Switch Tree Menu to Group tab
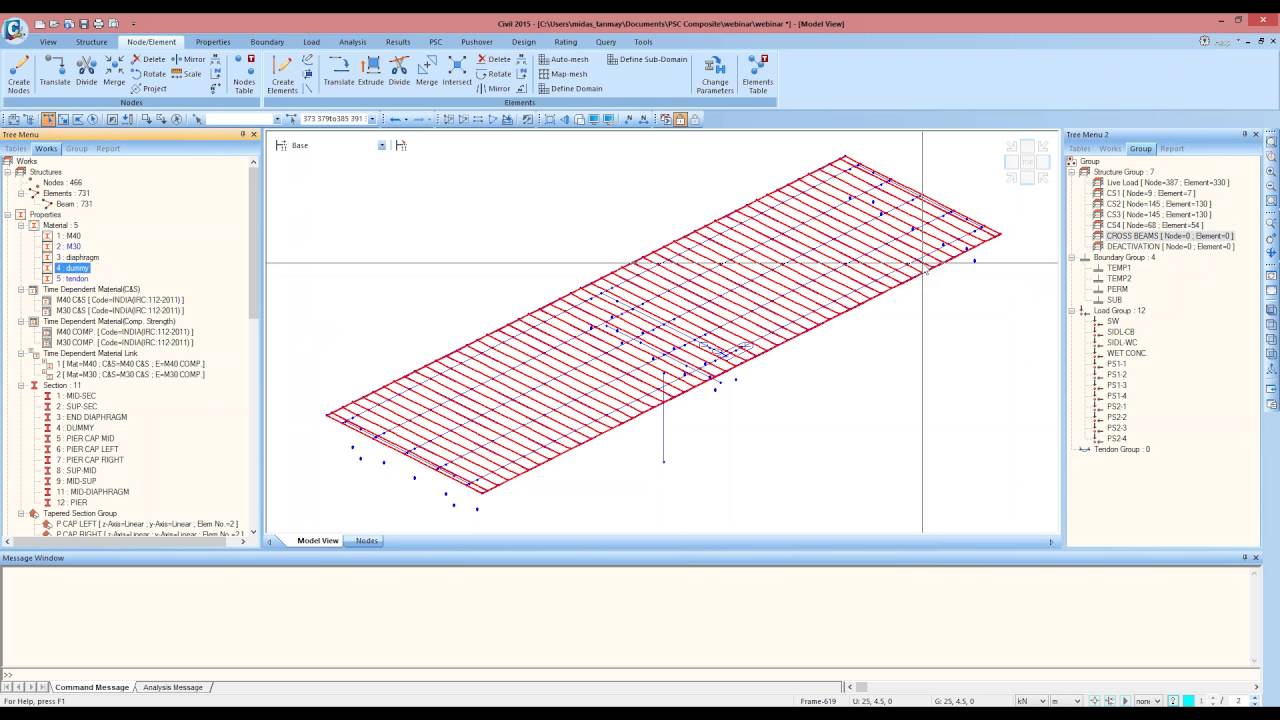1280x720 pixels. (77, 148)
